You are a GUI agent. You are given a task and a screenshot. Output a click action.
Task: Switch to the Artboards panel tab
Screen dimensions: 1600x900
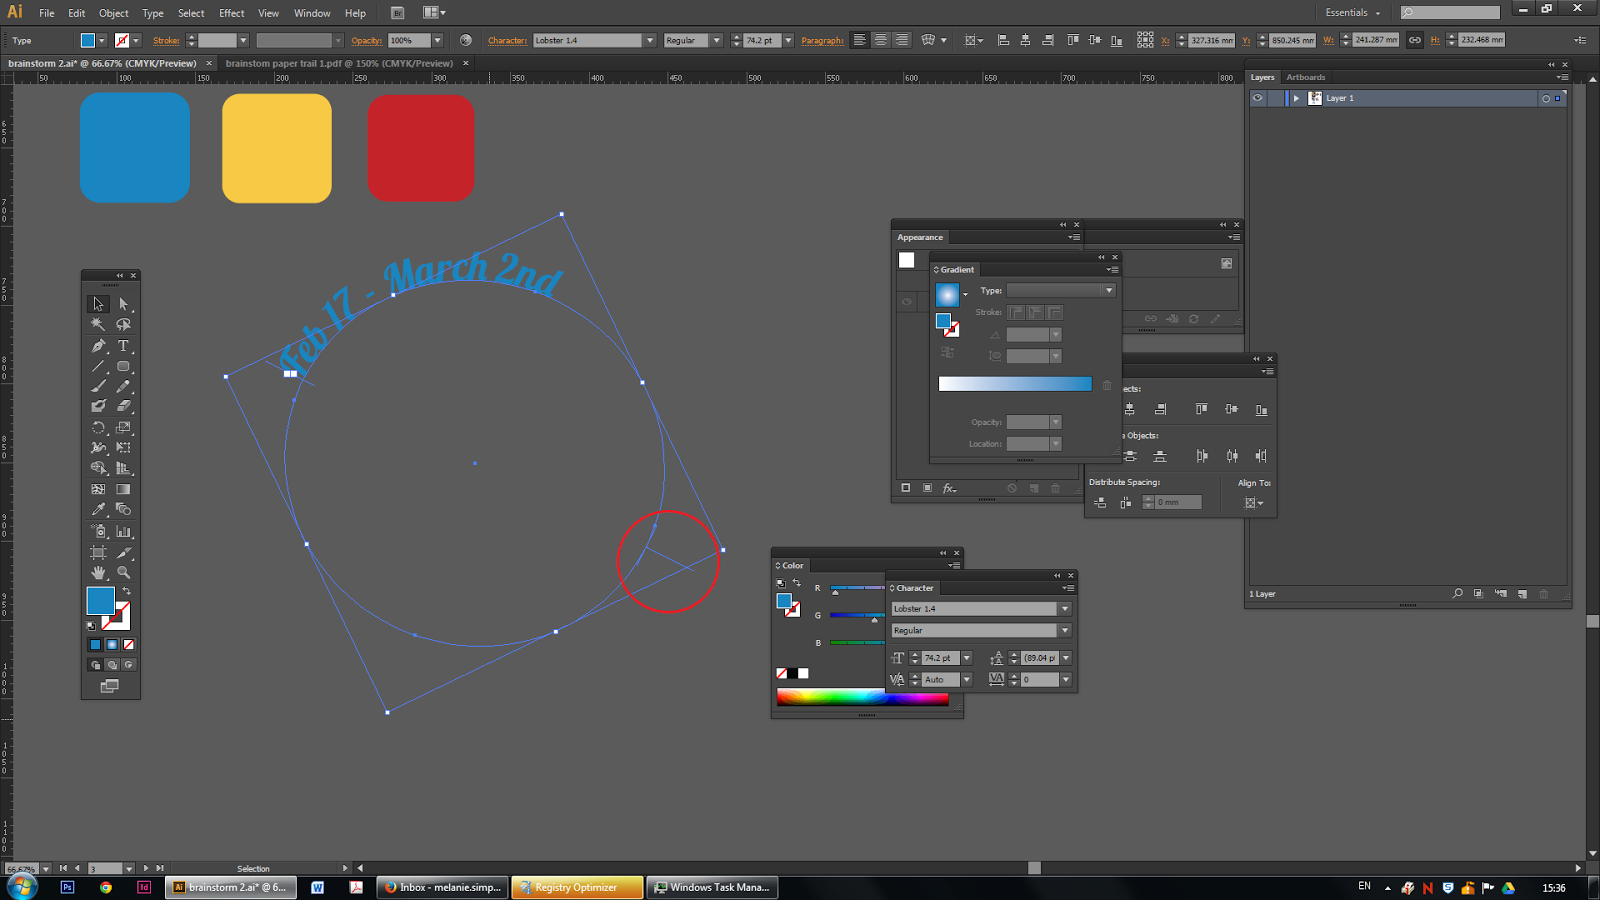1306,77
